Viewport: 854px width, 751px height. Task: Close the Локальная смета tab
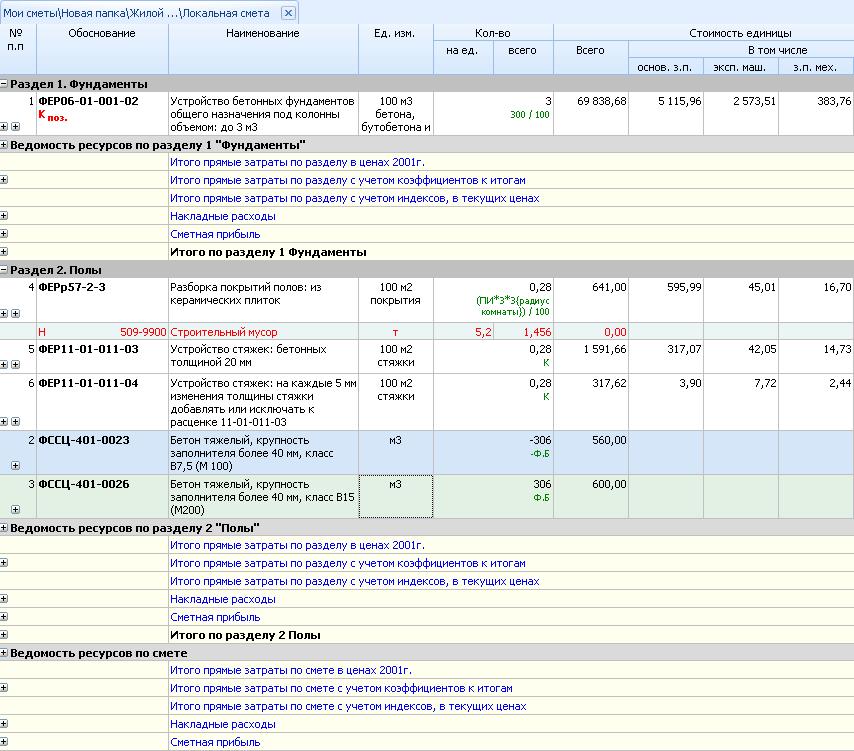288,13
